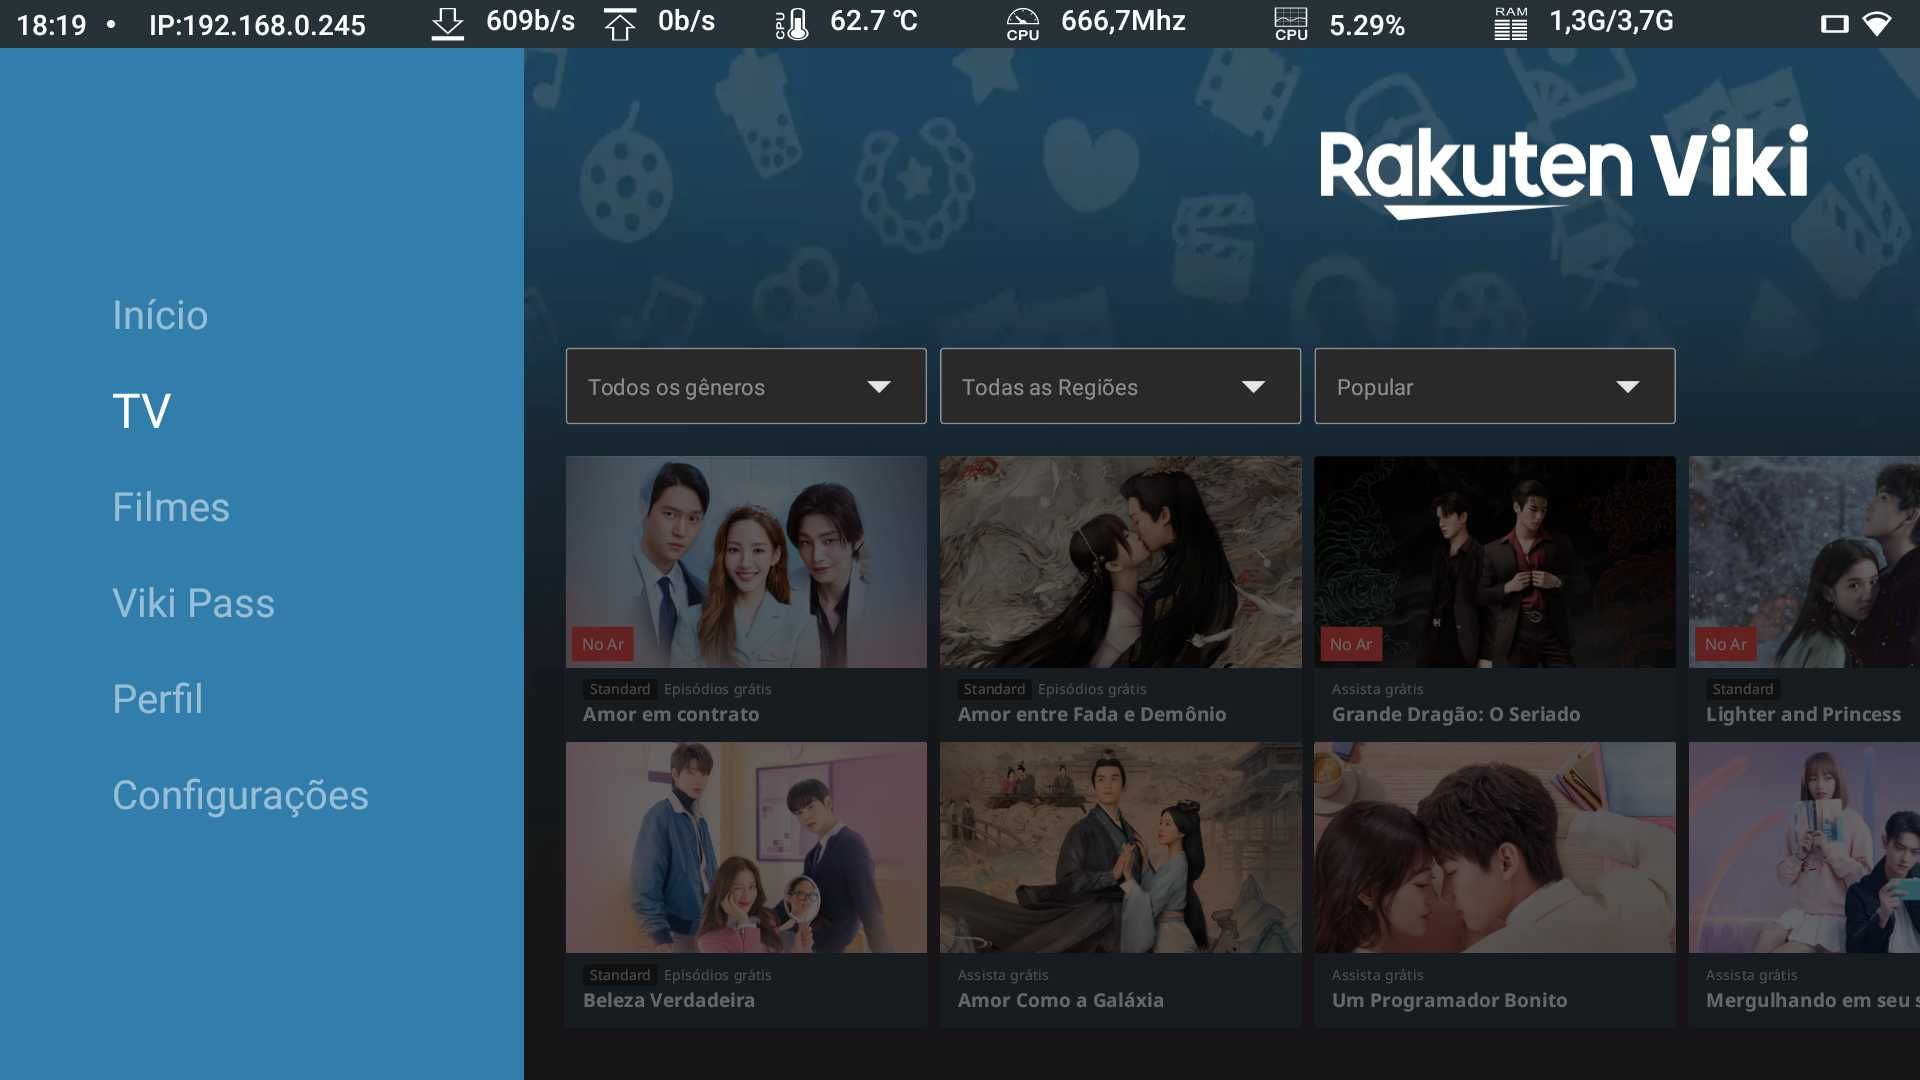1920x1080 pixels.
Task: Open Grande Dragão: O Seriado poster
Action: click(1494, 562)
